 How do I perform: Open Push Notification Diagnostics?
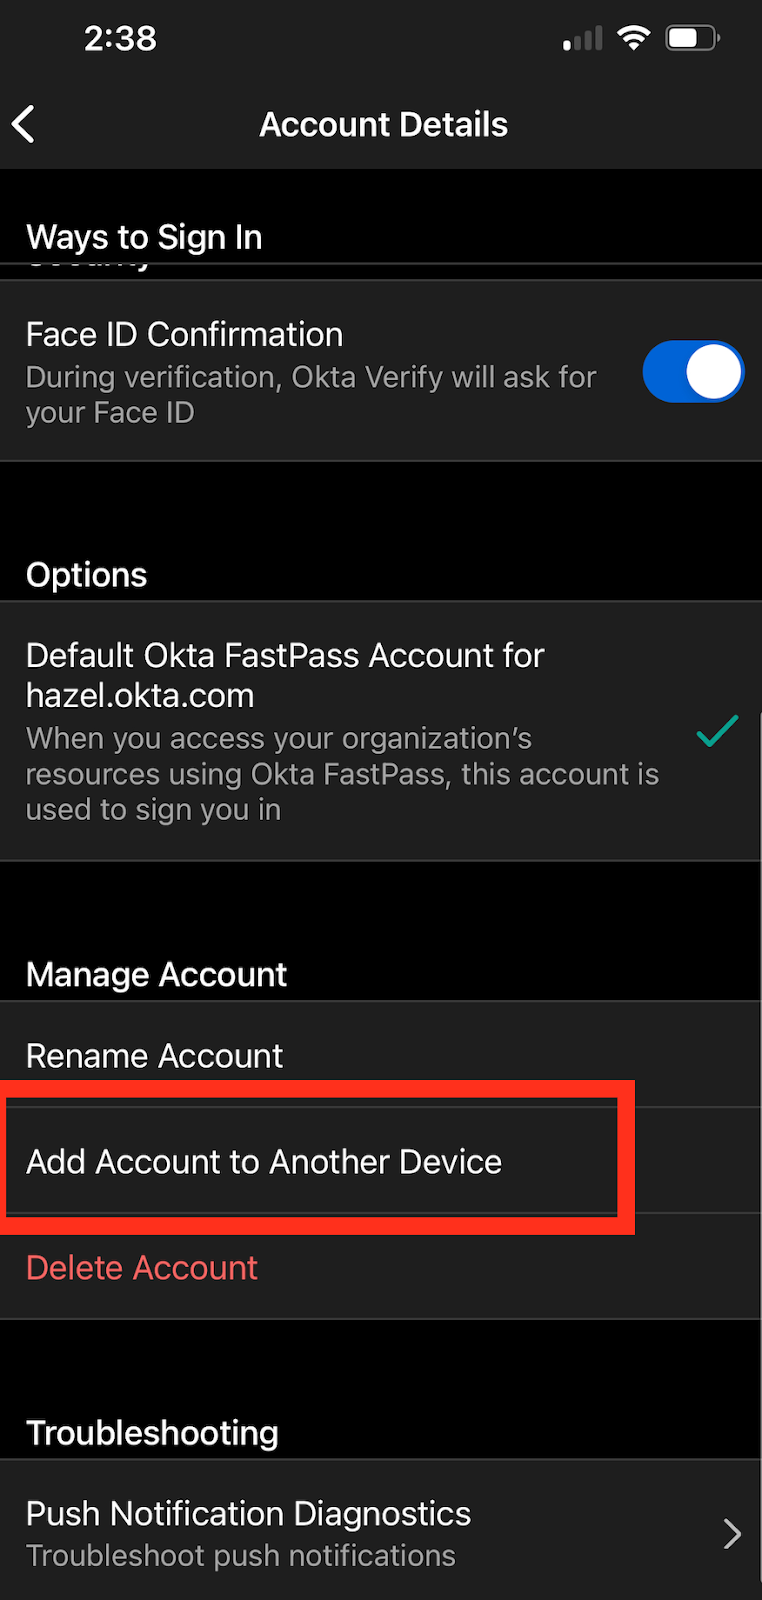(248, 1514)
